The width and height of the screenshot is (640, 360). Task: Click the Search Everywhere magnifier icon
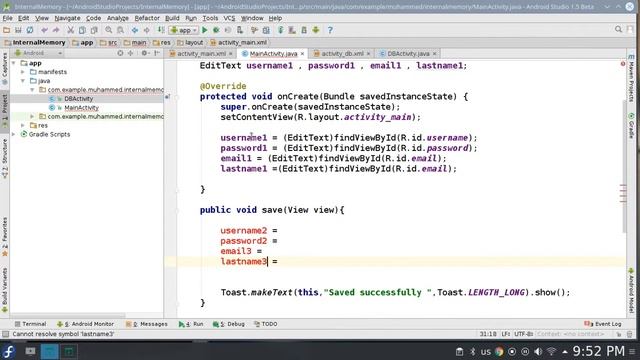pos(618,29)
